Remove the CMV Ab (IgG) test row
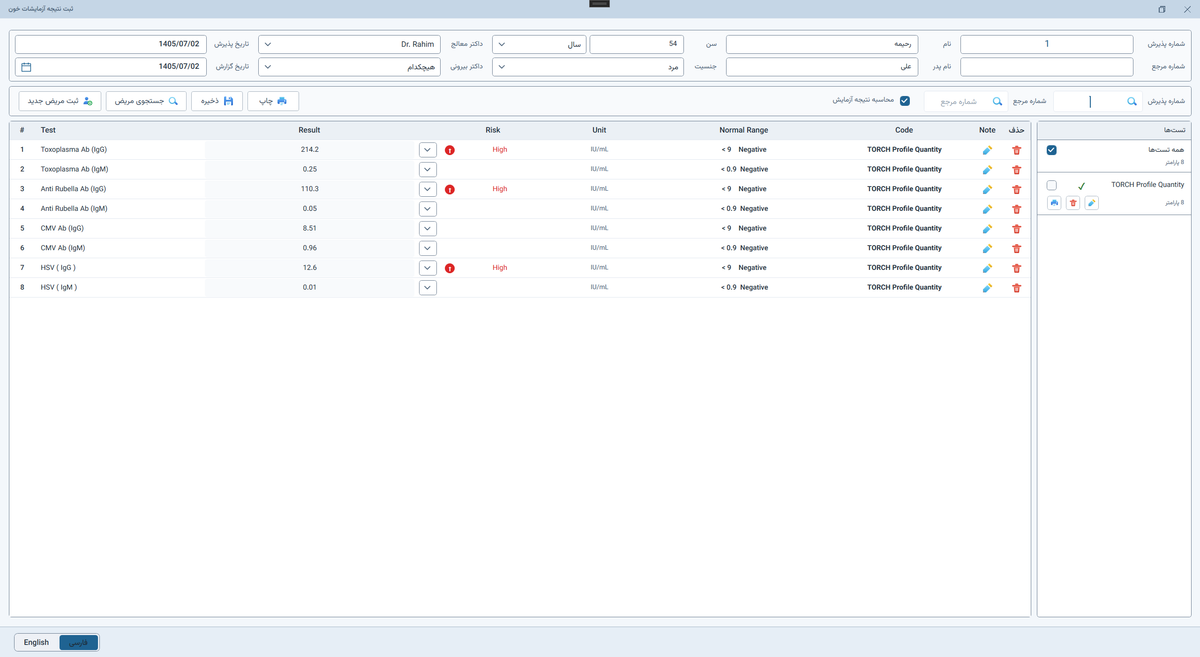Viewport: 1200px width, 657px height. (1017, 229)
